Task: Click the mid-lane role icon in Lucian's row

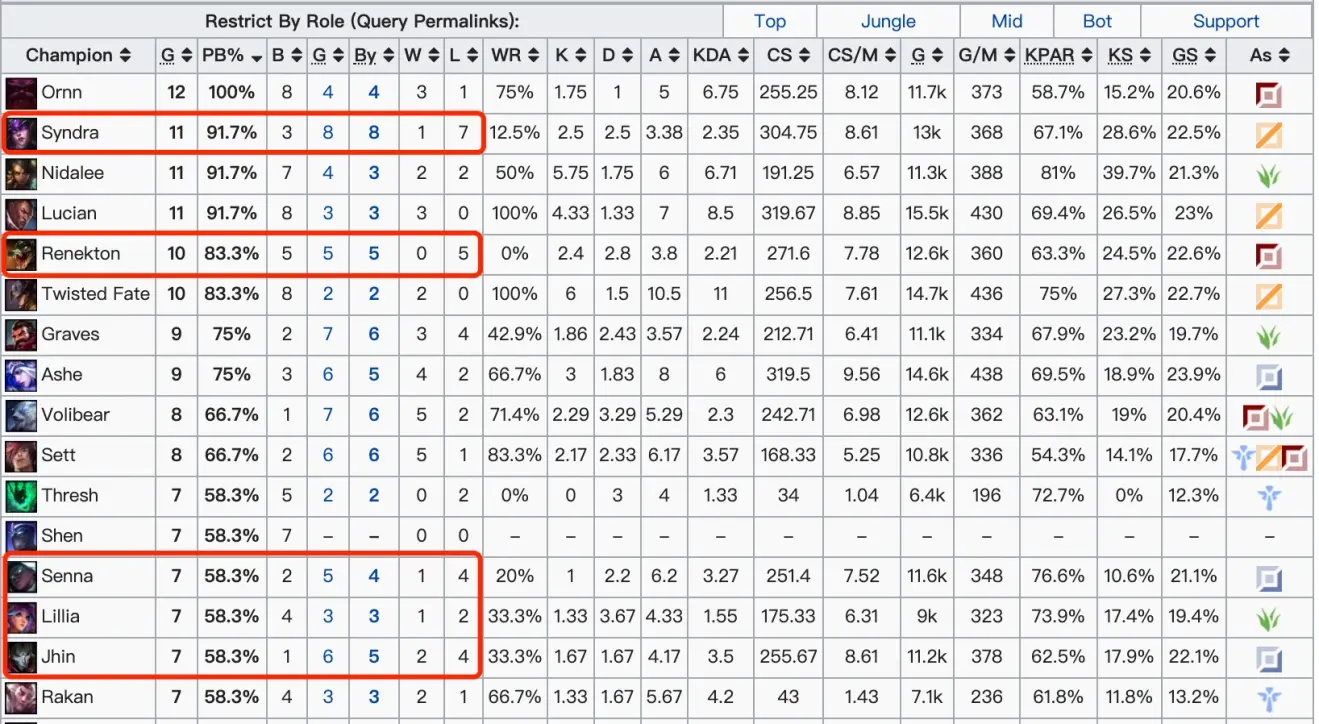Action: click(x=1269, y=214)
